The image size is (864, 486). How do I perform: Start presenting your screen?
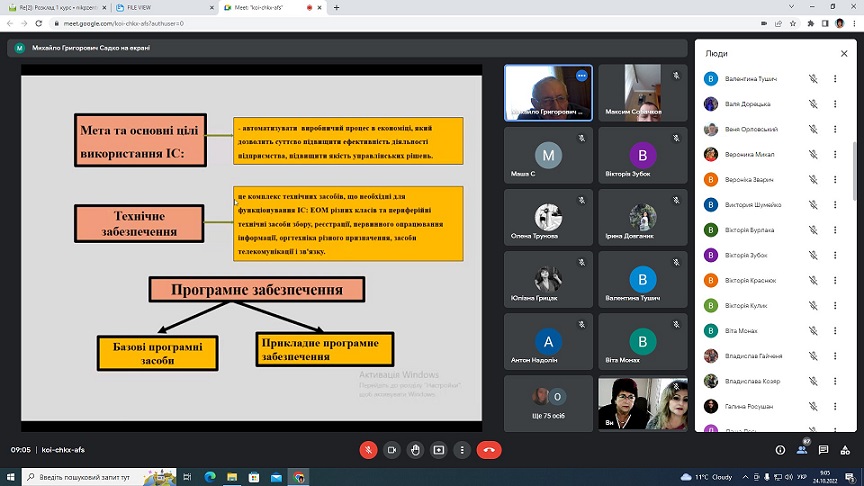[x=439, y=450]
